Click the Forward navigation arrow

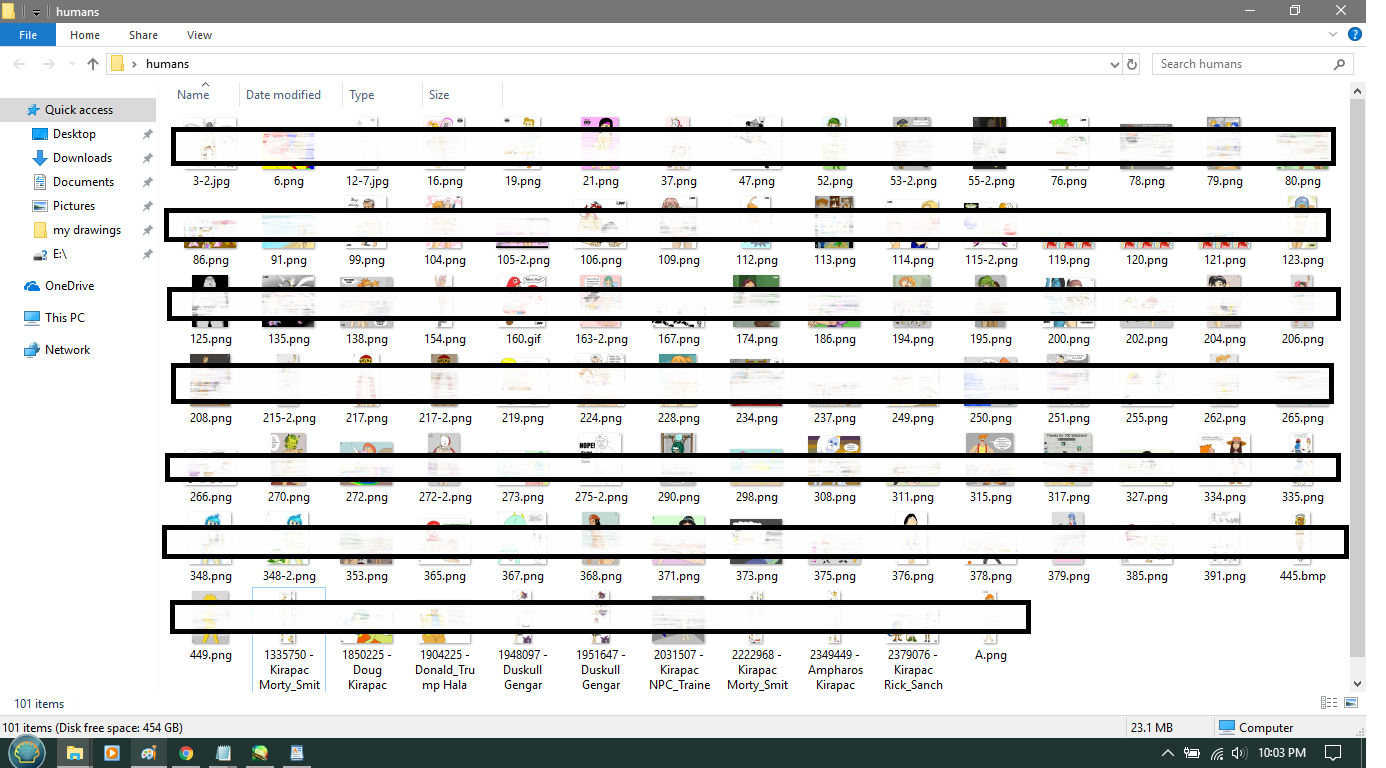(48, 64)
